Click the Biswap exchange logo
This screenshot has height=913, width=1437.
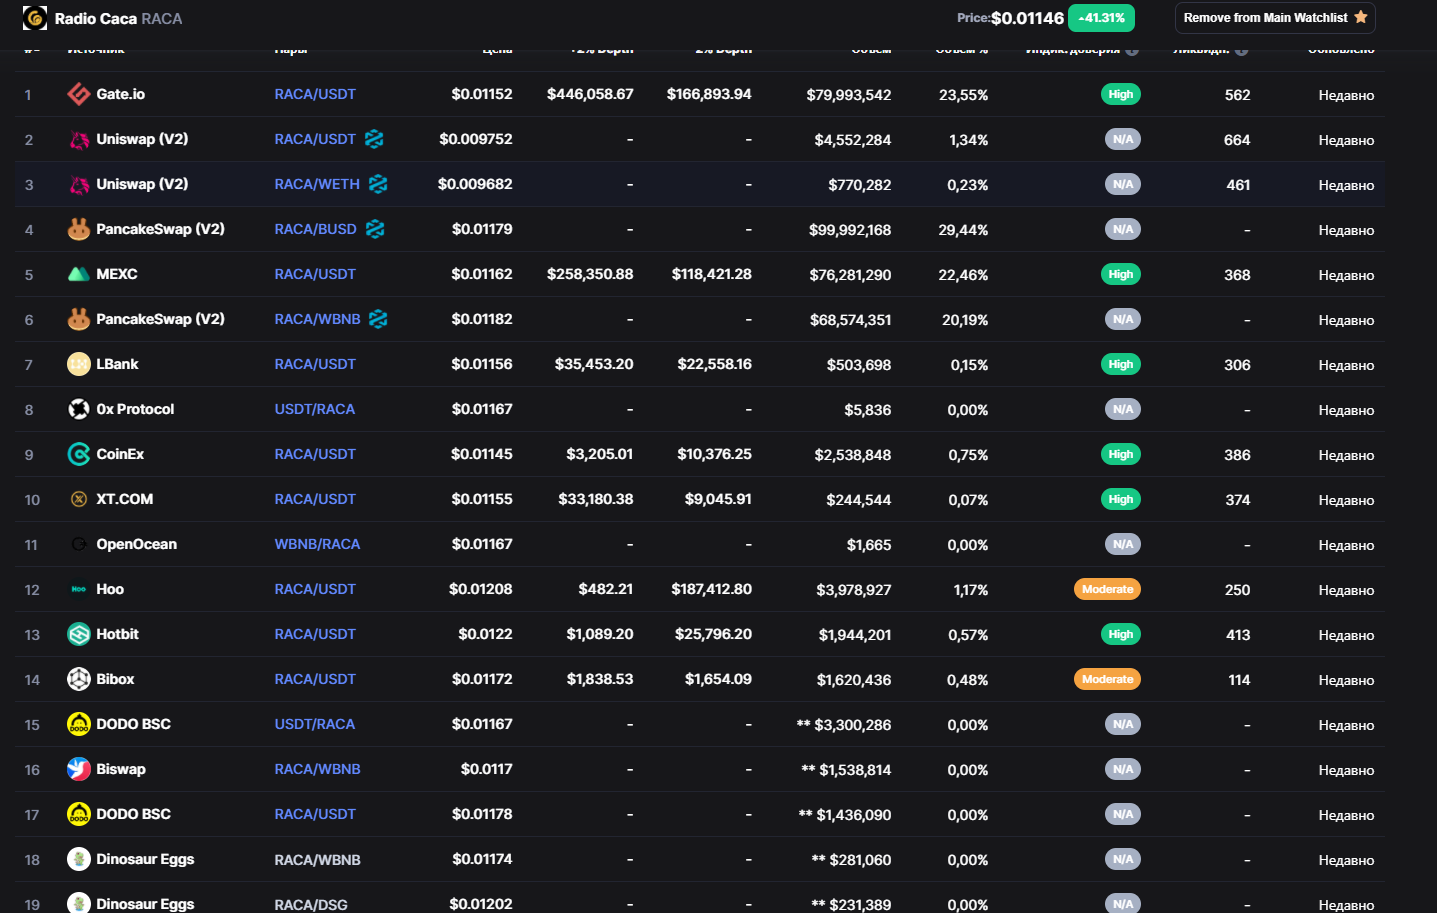click(x=79, y=769)
